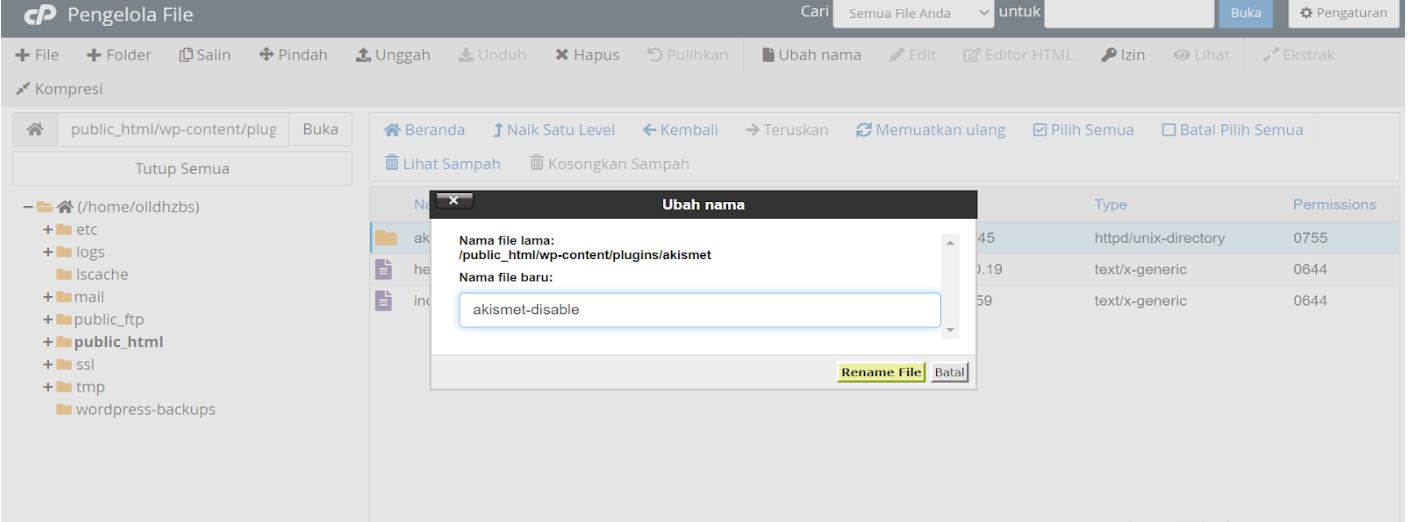
Task: Click the 0755 permissions value
Action: coord(1310,238)
